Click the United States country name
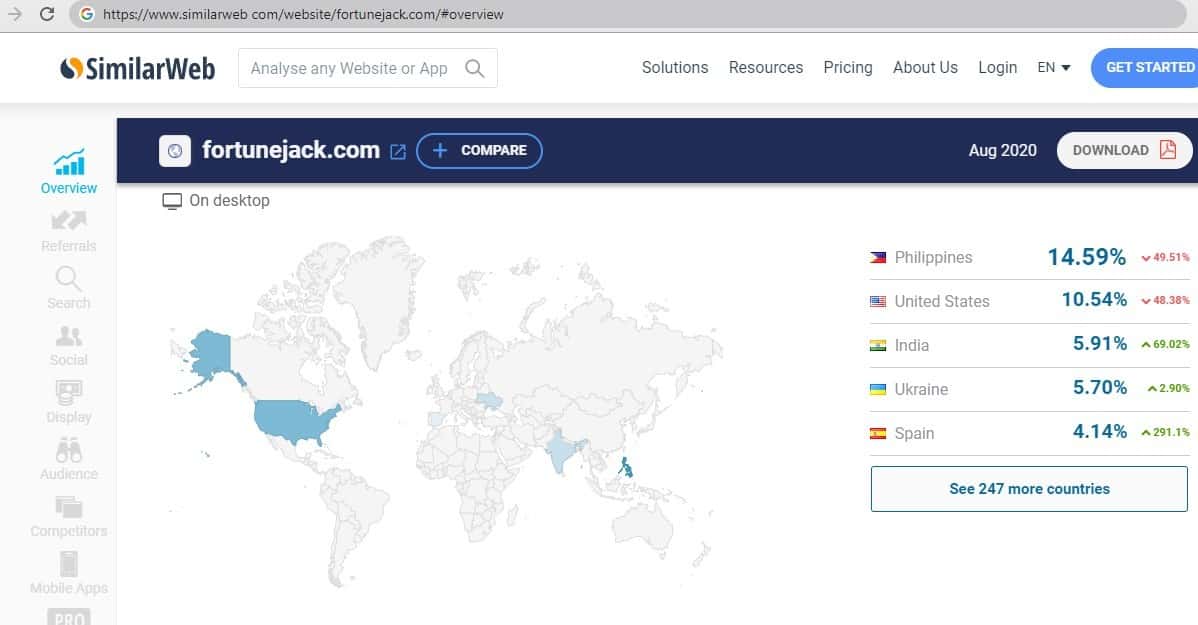 coord(941,301)
